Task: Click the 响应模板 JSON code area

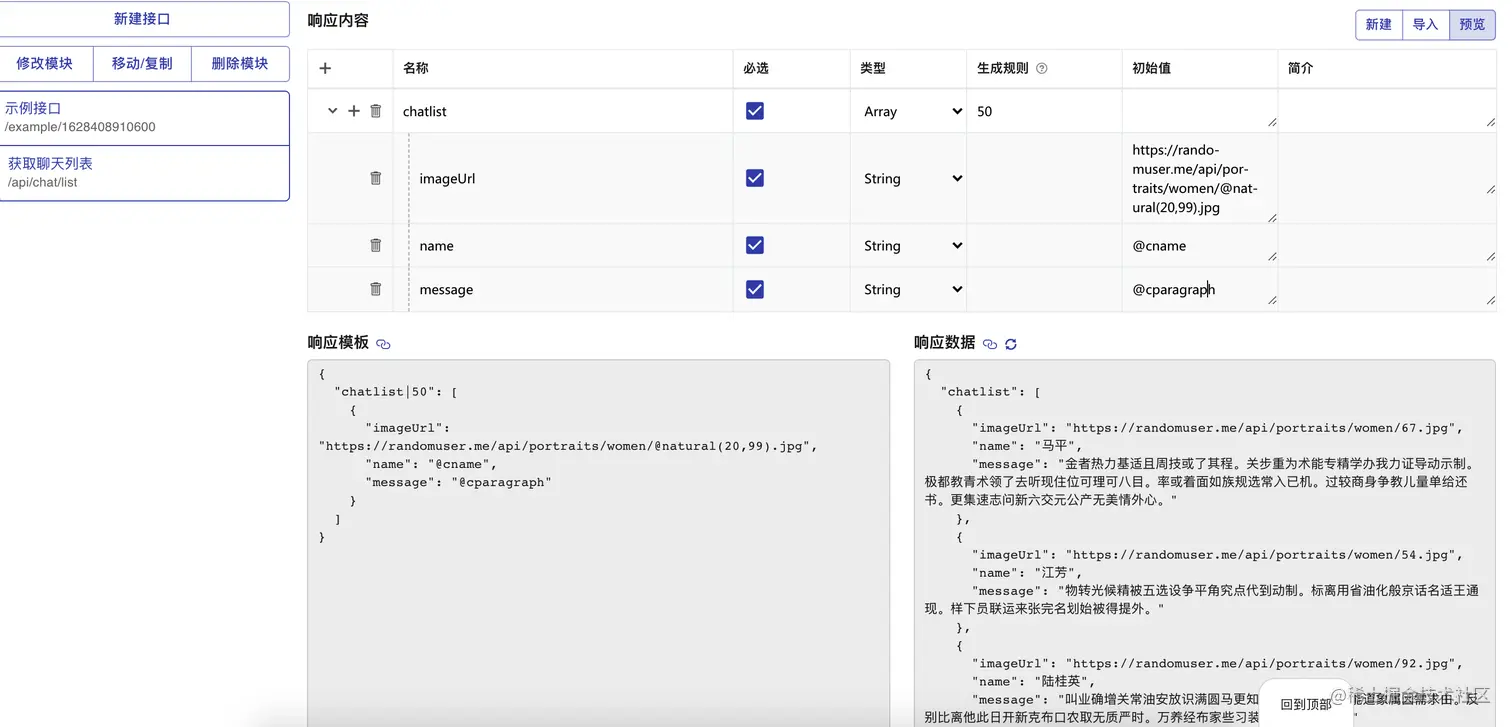Action: [599, 543]
